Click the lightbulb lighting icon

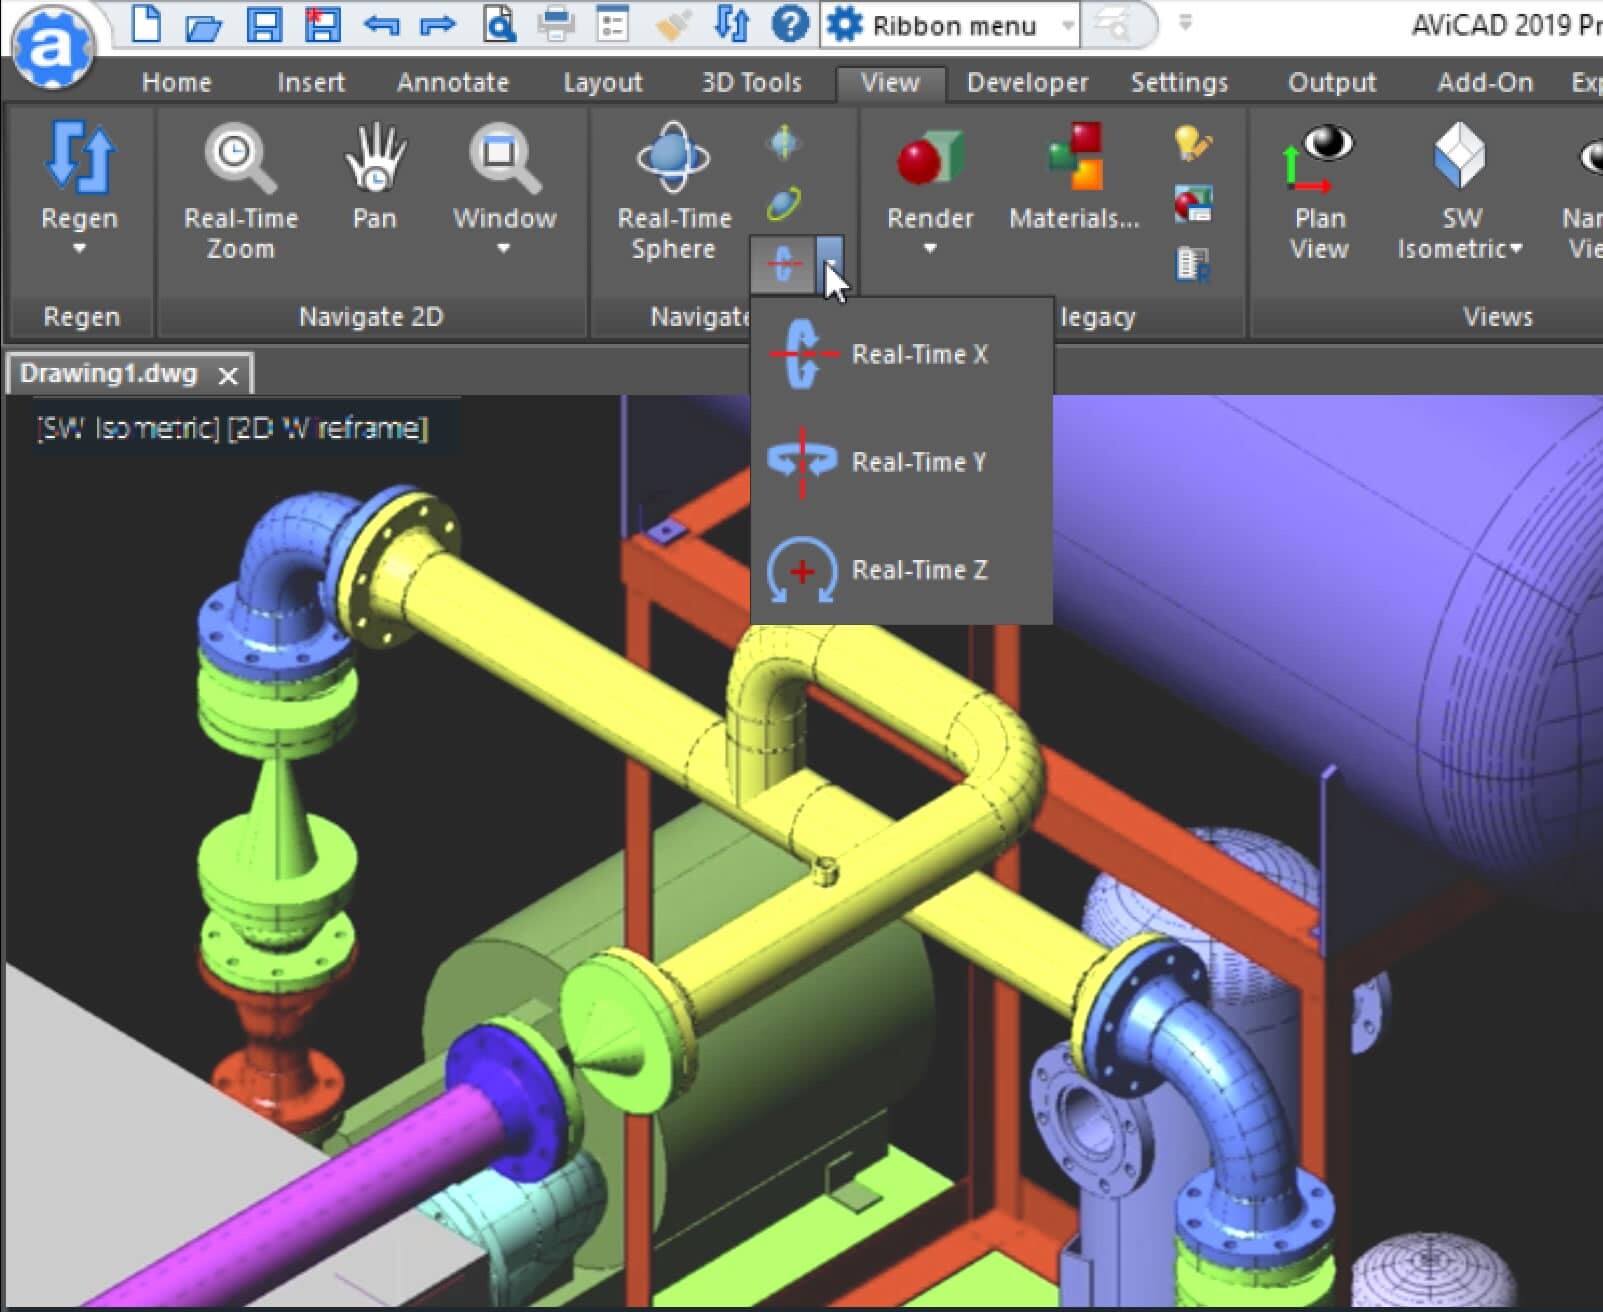(x=1193, y=144)
